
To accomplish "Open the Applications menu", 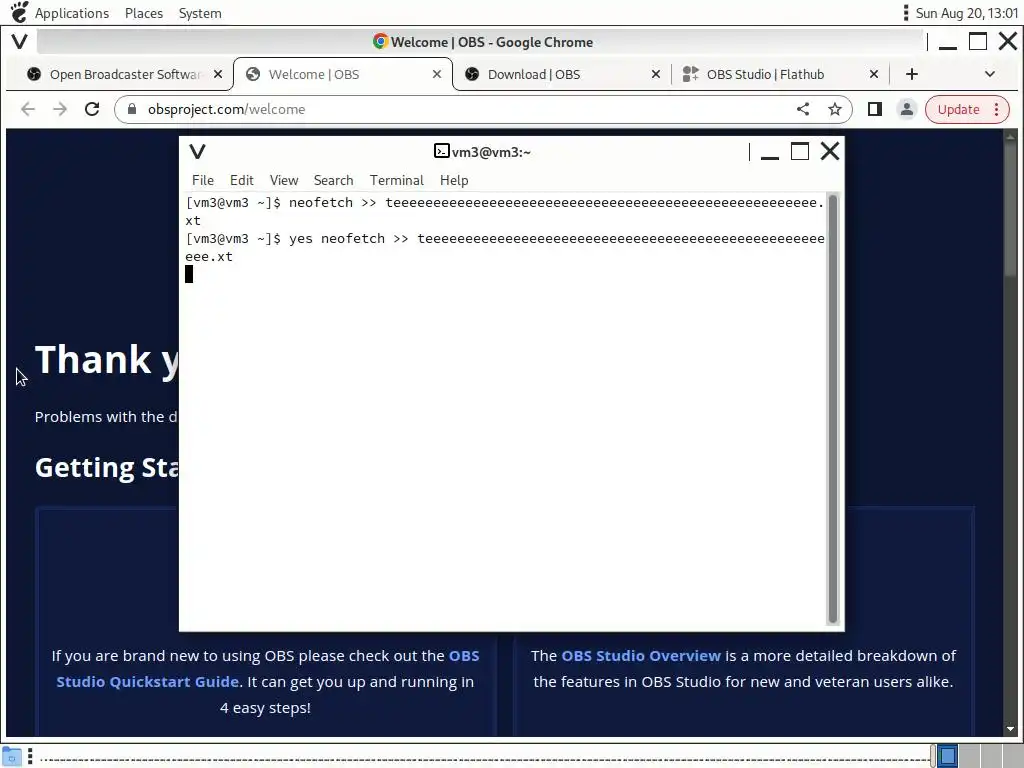I will click(x=72, y=13).
